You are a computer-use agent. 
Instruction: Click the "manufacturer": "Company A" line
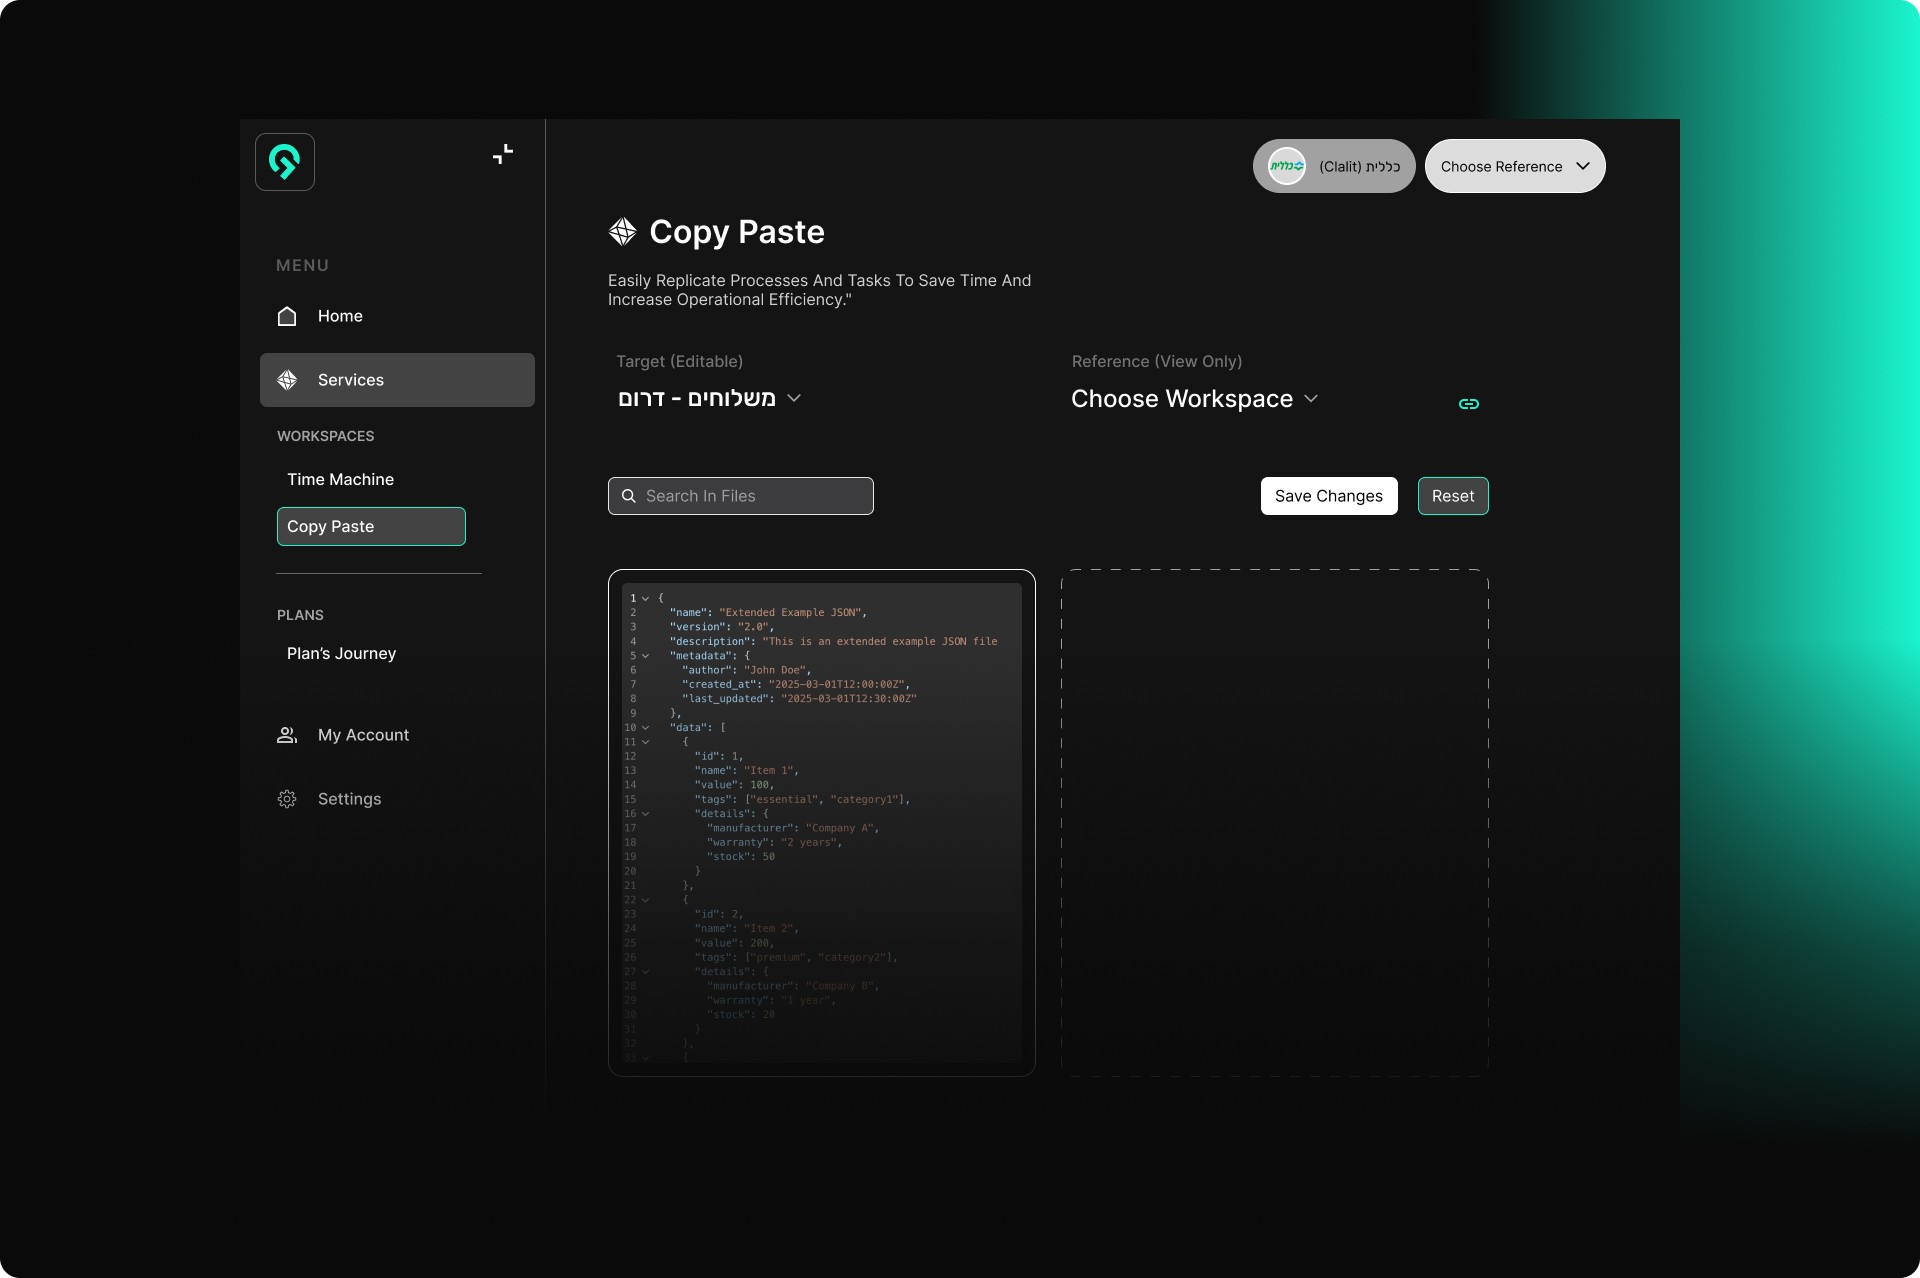click(x=793, y=828)
